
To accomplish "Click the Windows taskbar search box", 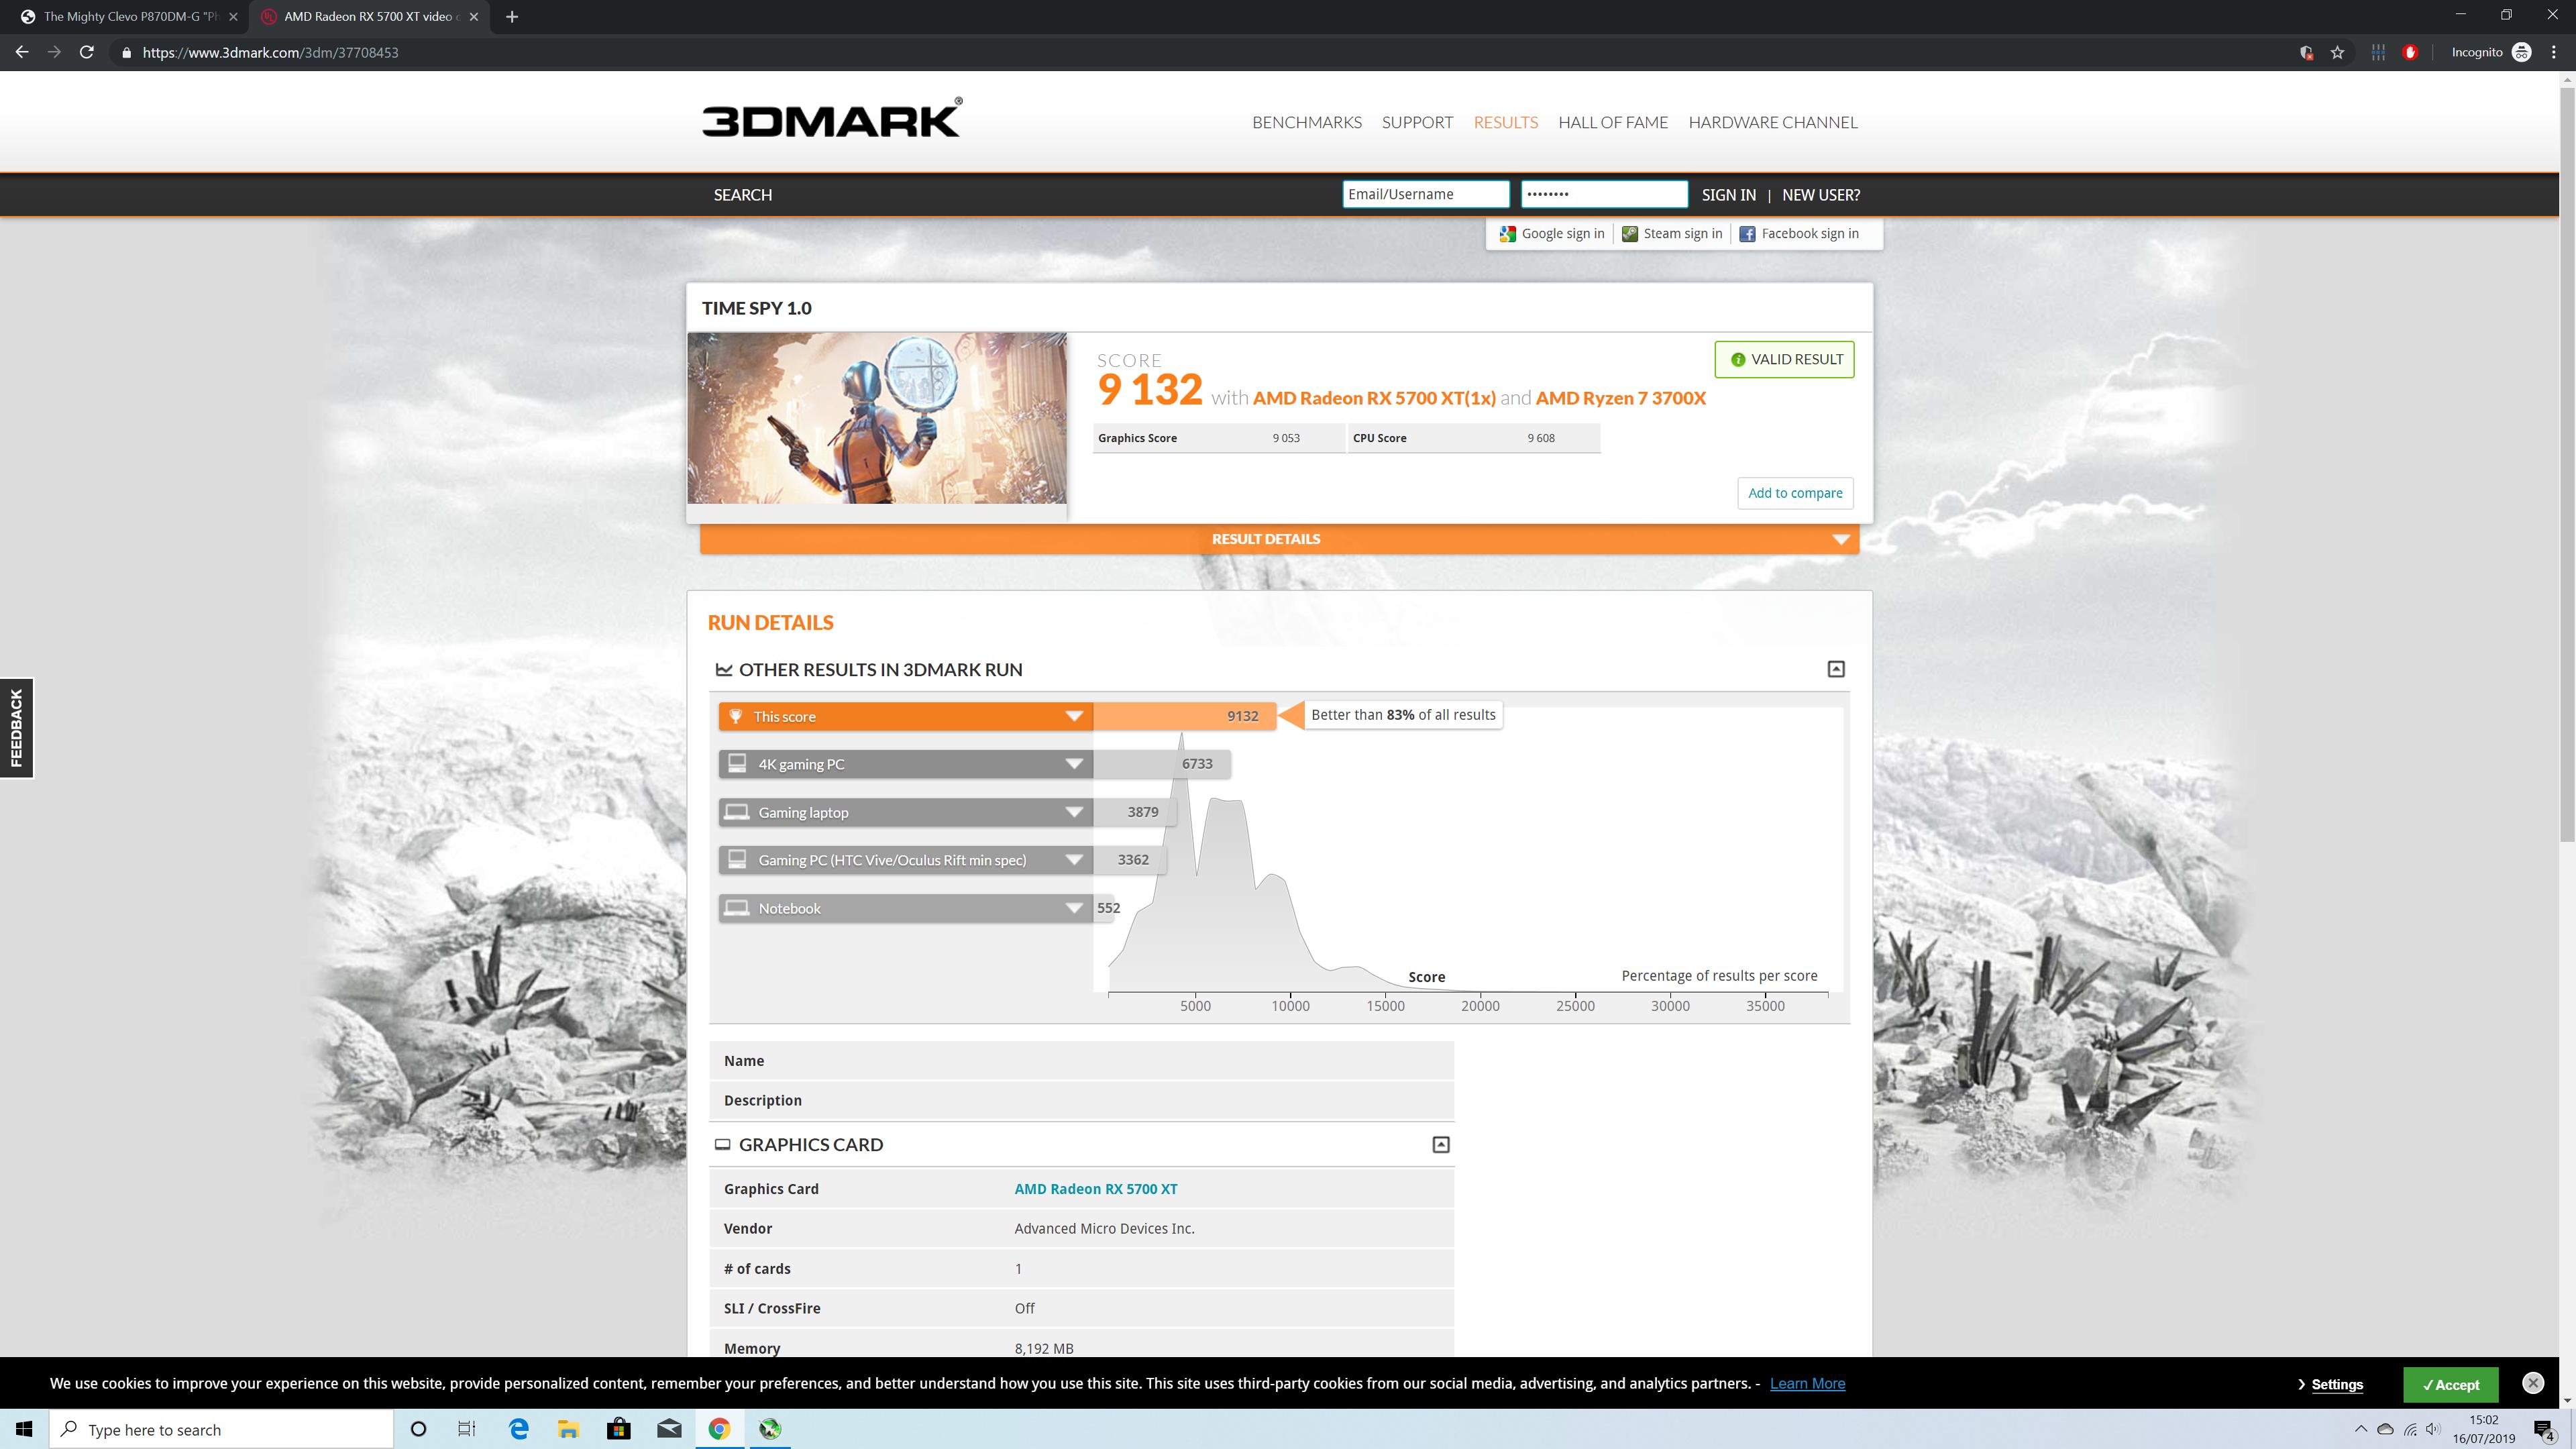I will (x=221, y=1430).
